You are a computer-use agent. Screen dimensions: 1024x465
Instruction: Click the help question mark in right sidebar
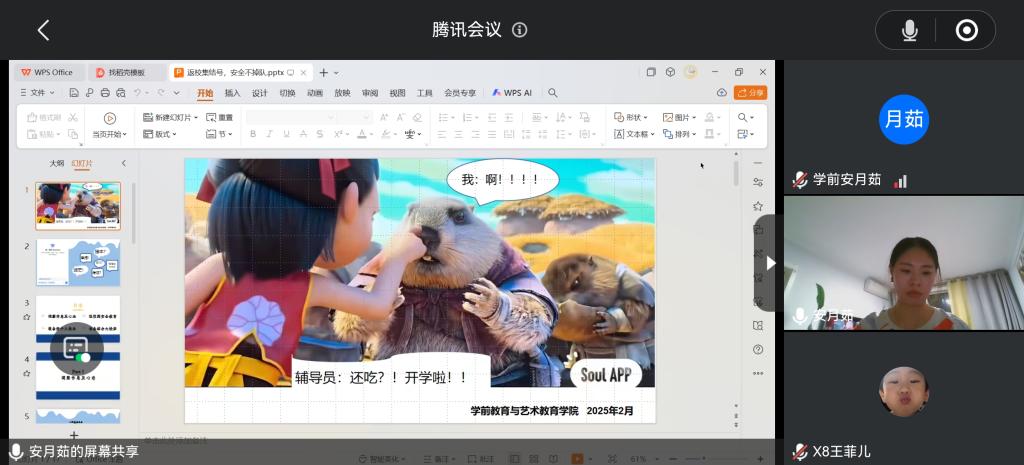point(758,349)
